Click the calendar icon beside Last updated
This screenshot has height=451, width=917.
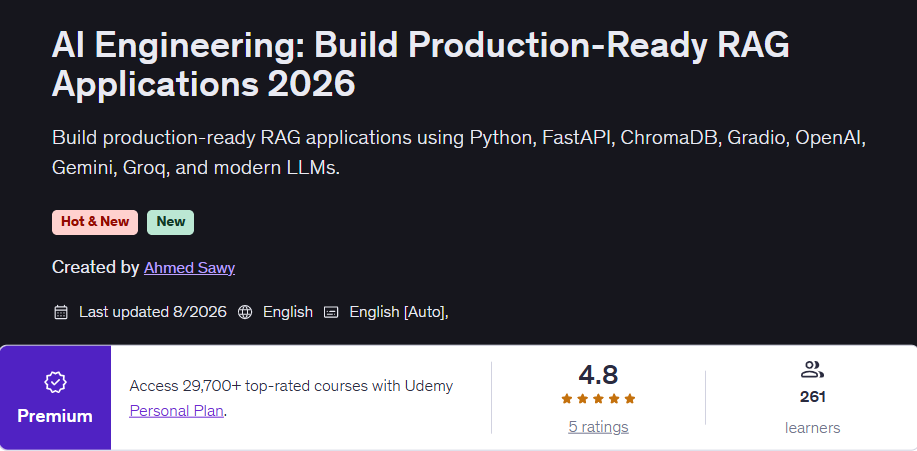point(61,312)
